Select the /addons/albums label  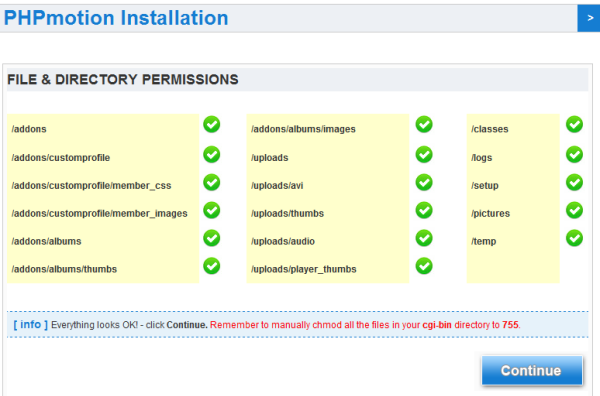pyautogui.click(x=46, y=241)
